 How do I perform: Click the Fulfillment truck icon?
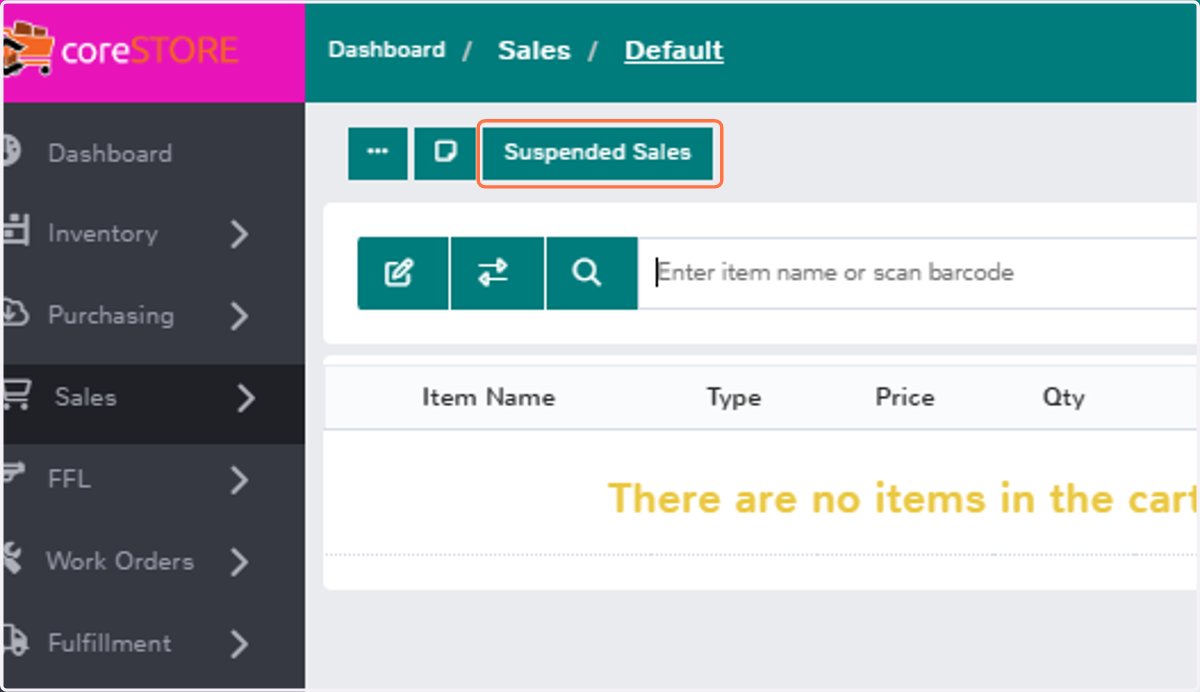pyautogui.click(x=14, y=641)
